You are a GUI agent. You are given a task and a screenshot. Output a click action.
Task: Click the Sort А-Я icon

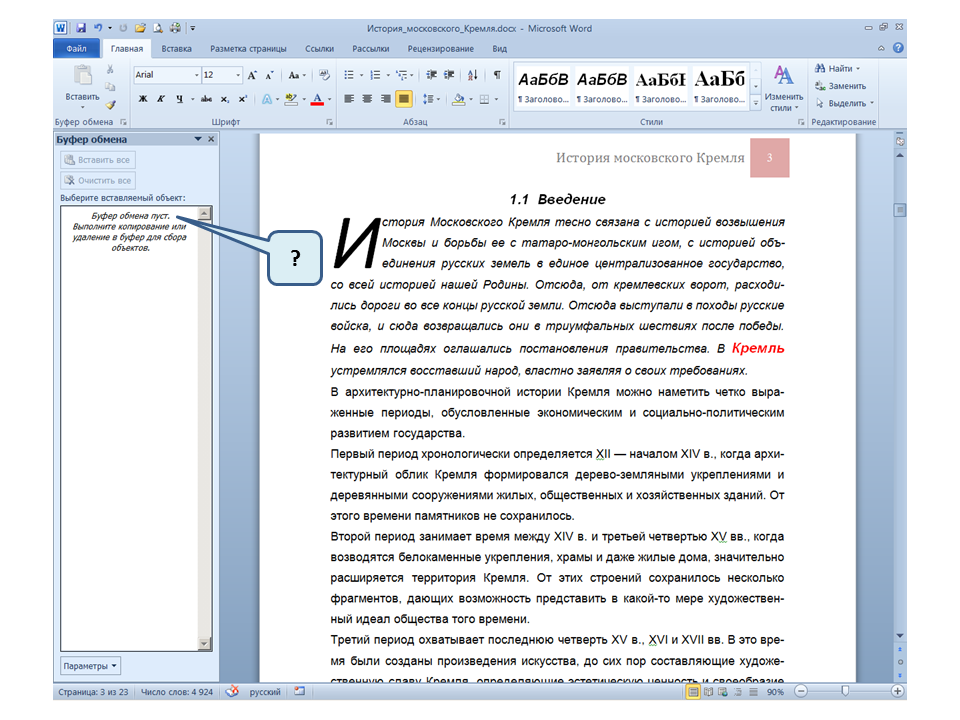pyautogui.click(x=472, y=75)
